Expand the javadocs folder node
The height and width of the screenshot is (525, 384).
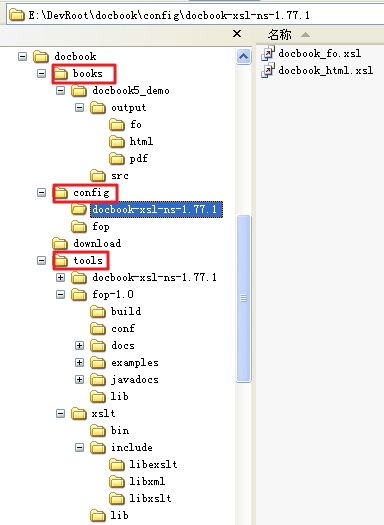(80, 380)
